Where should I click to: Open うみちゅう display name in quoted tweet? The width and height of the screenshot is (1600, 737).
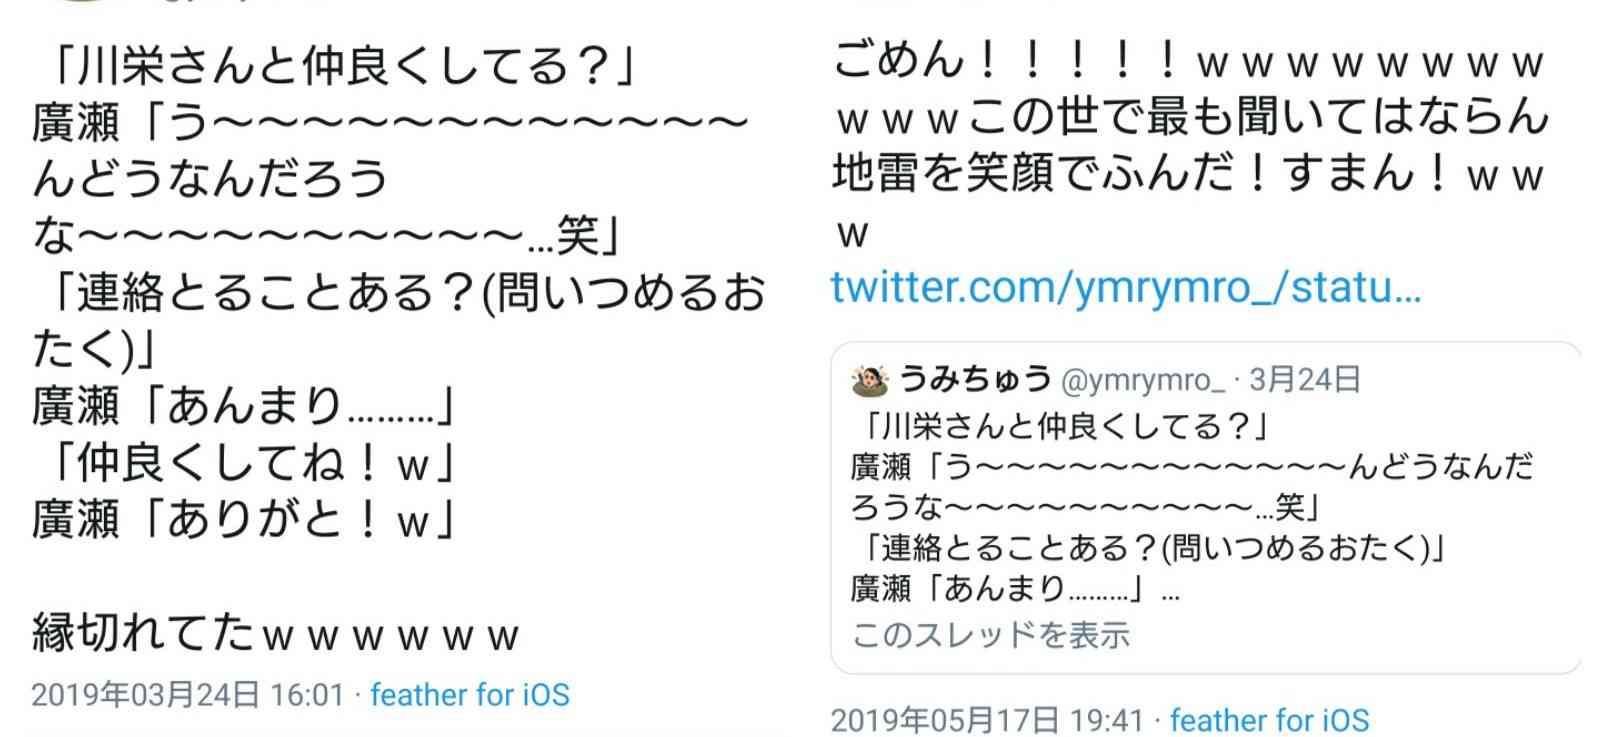[975, 379]
